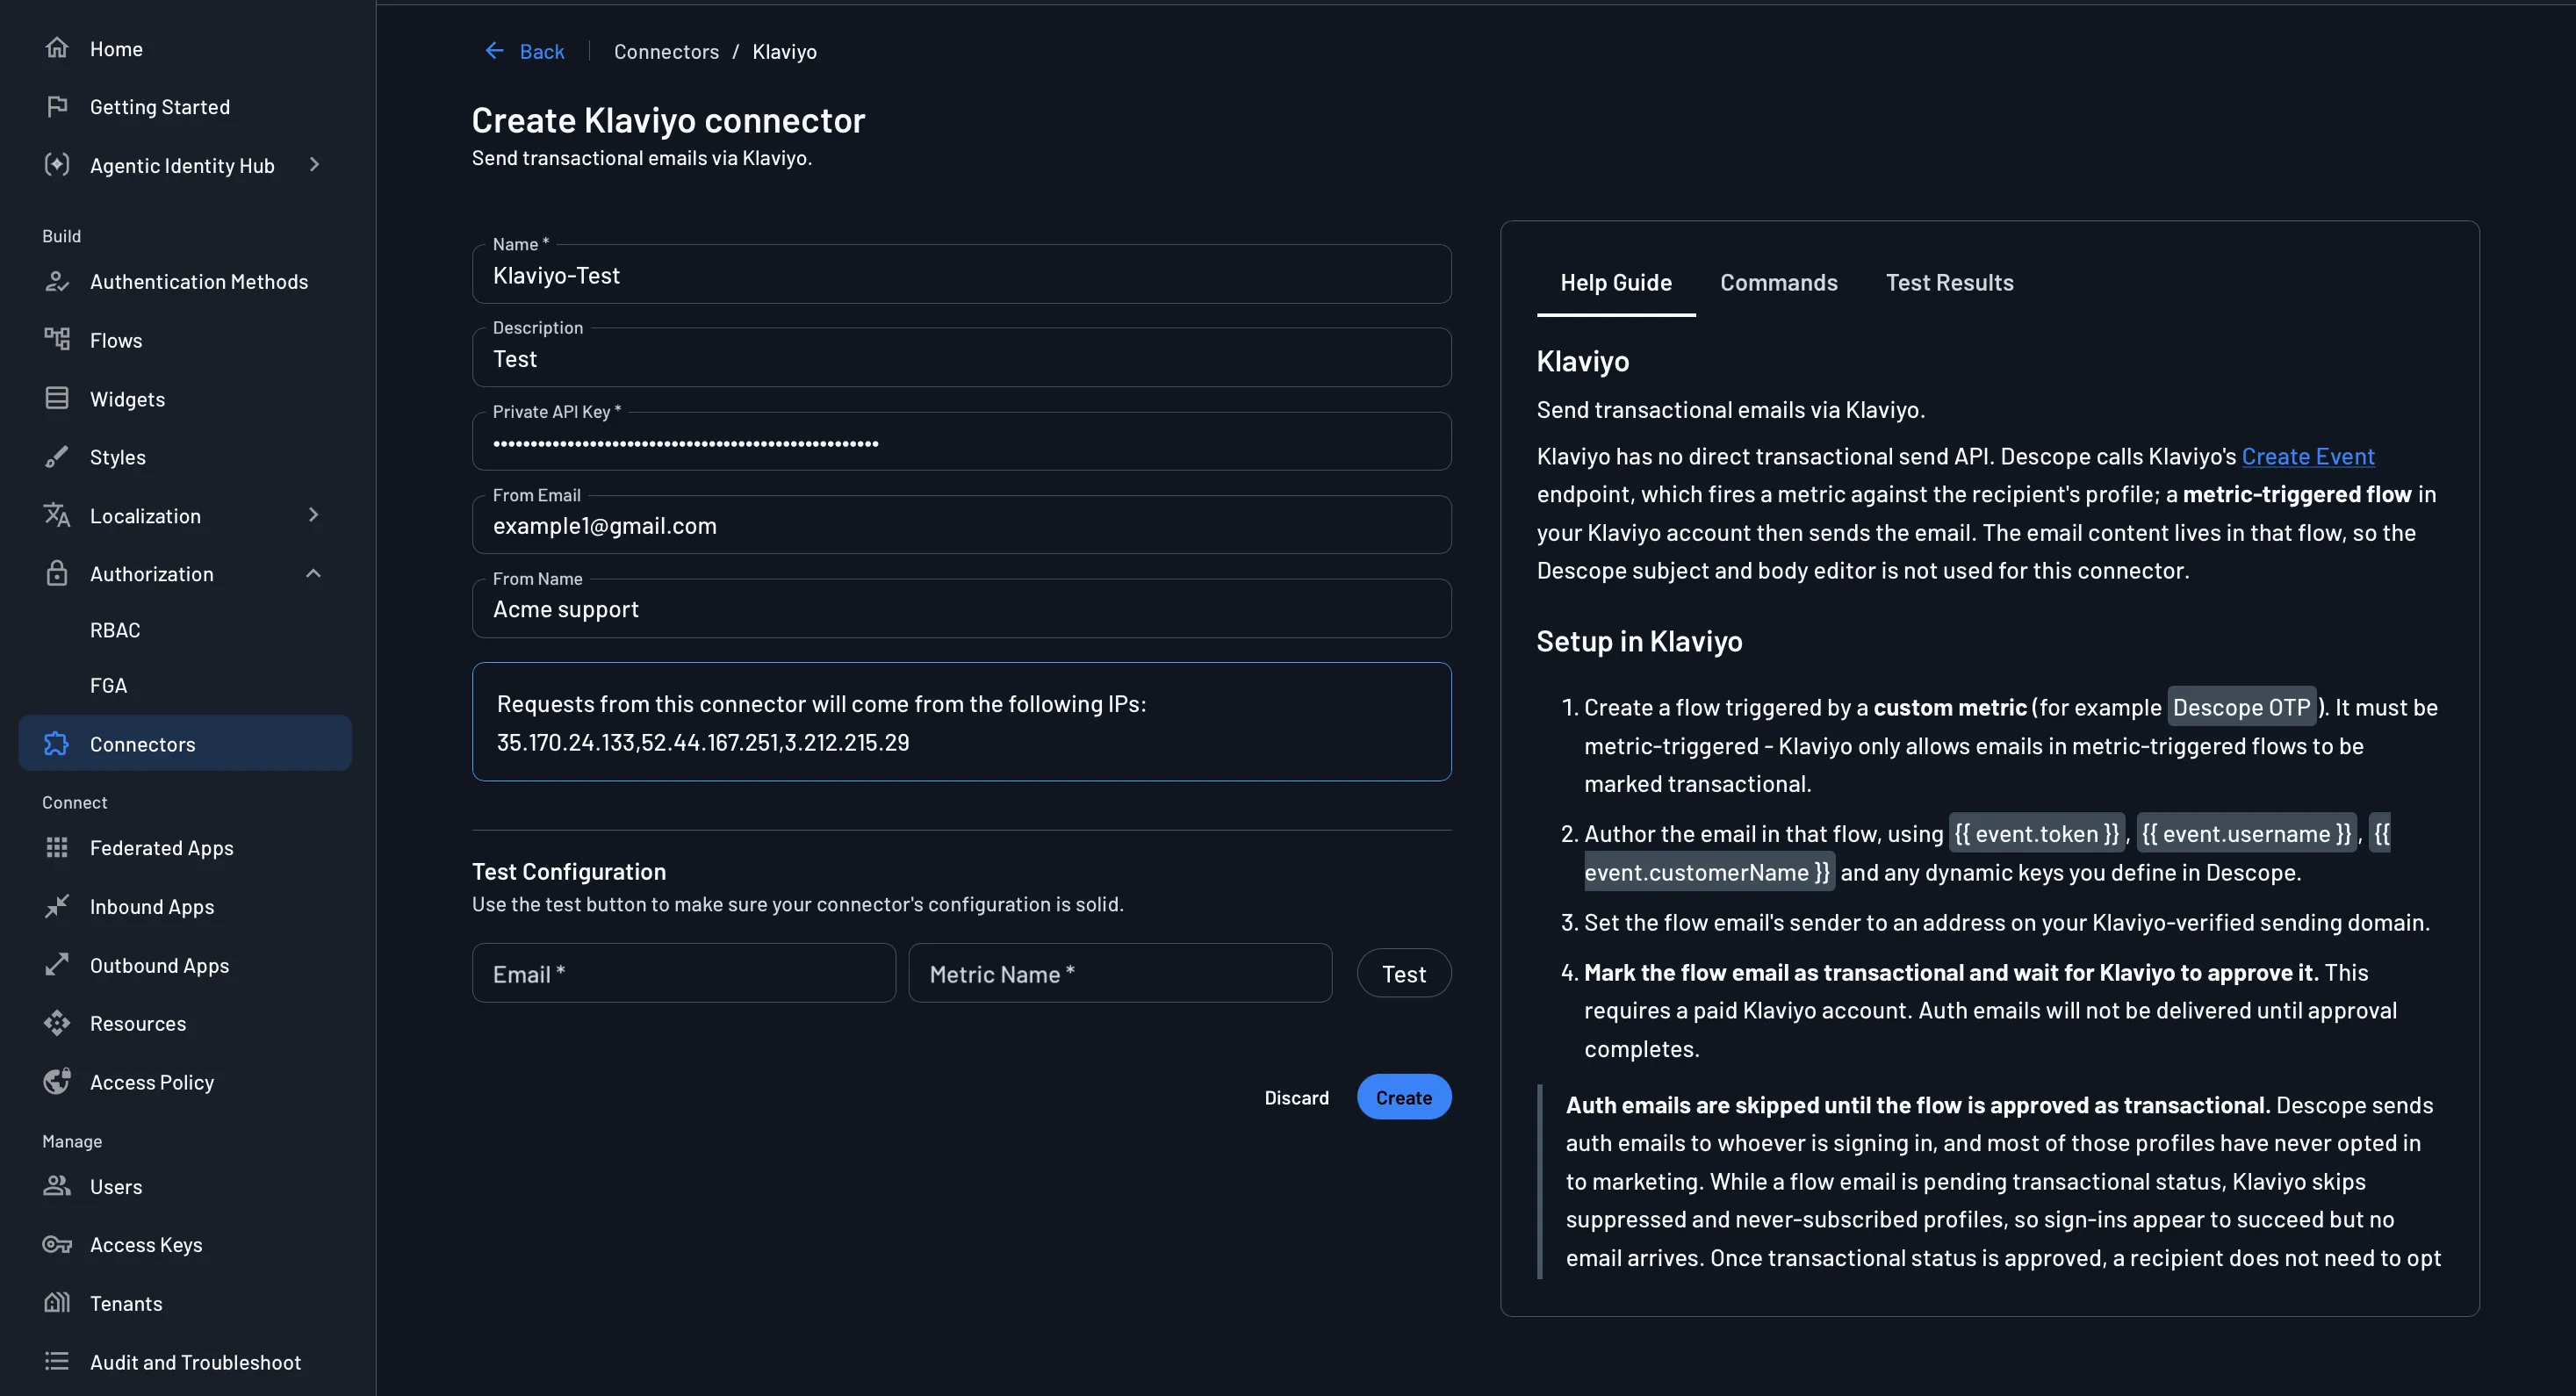Focus the Private API Key field
The image size is (2576, 1396).
[x=961, y=442]
